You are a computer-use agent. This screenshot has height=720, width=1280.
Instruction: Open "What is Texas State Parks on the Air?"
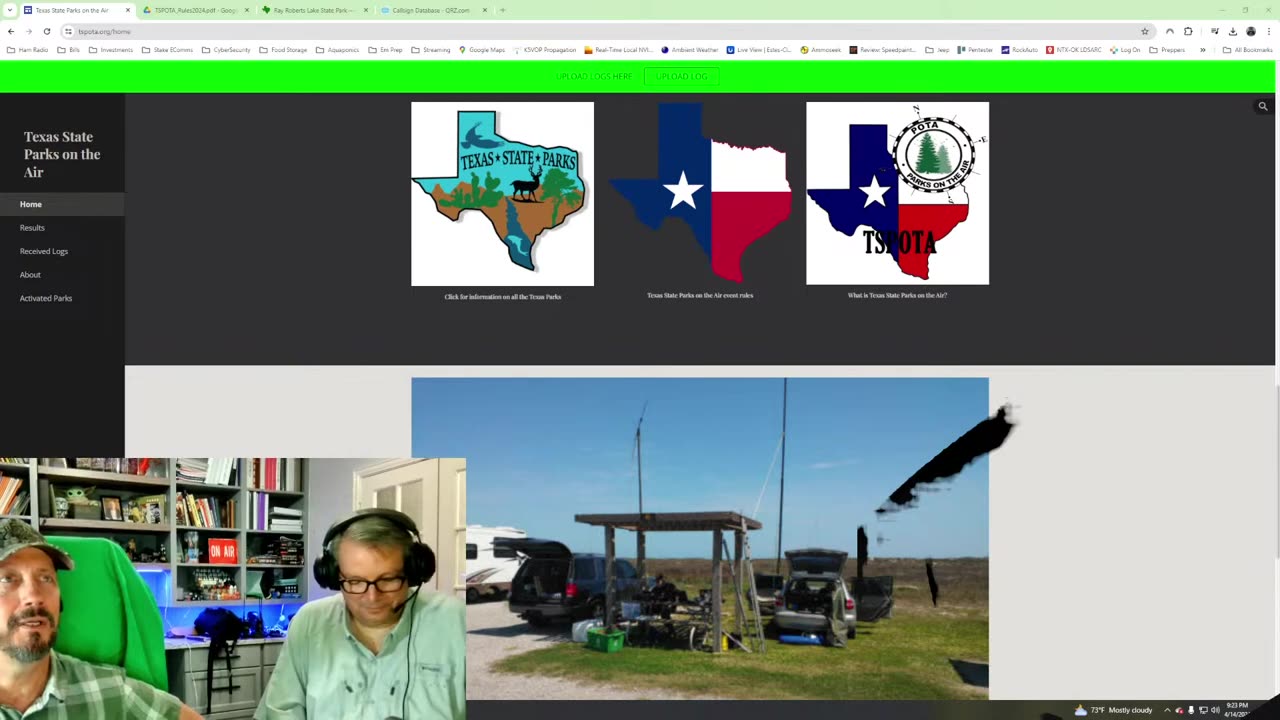click(897, 296)
